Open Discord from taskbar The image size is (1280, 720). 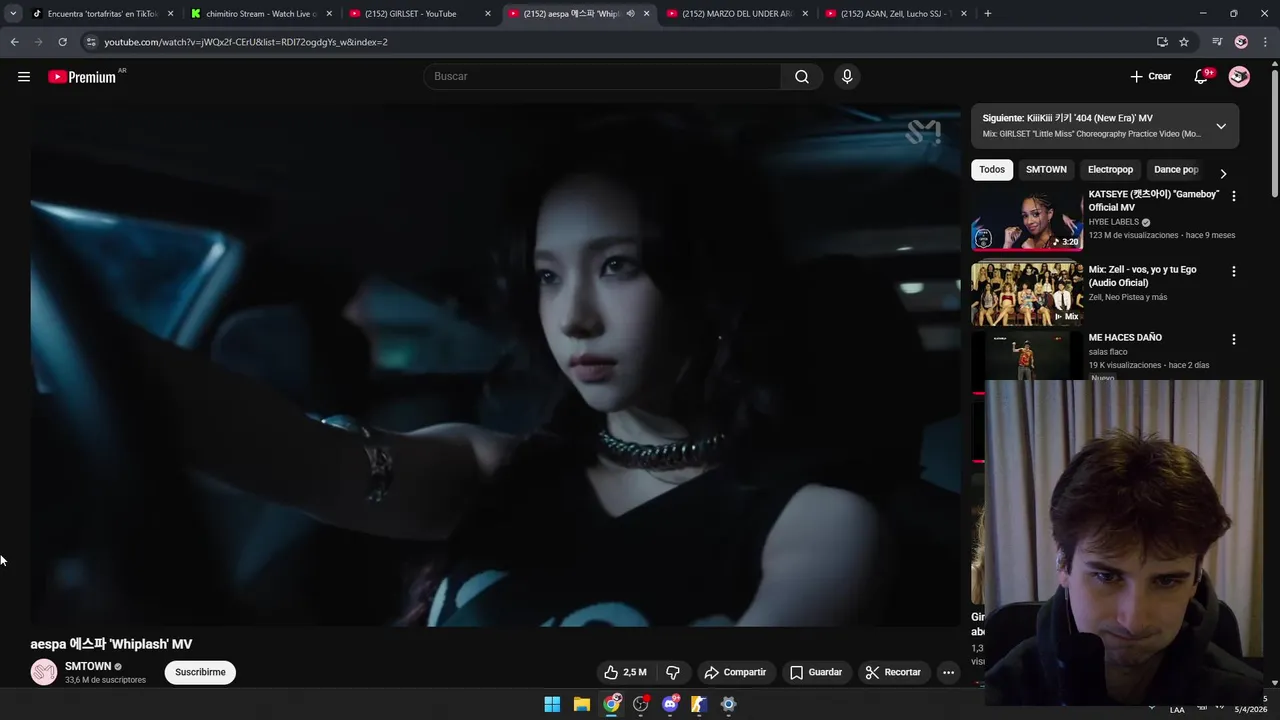click(670, 704)
